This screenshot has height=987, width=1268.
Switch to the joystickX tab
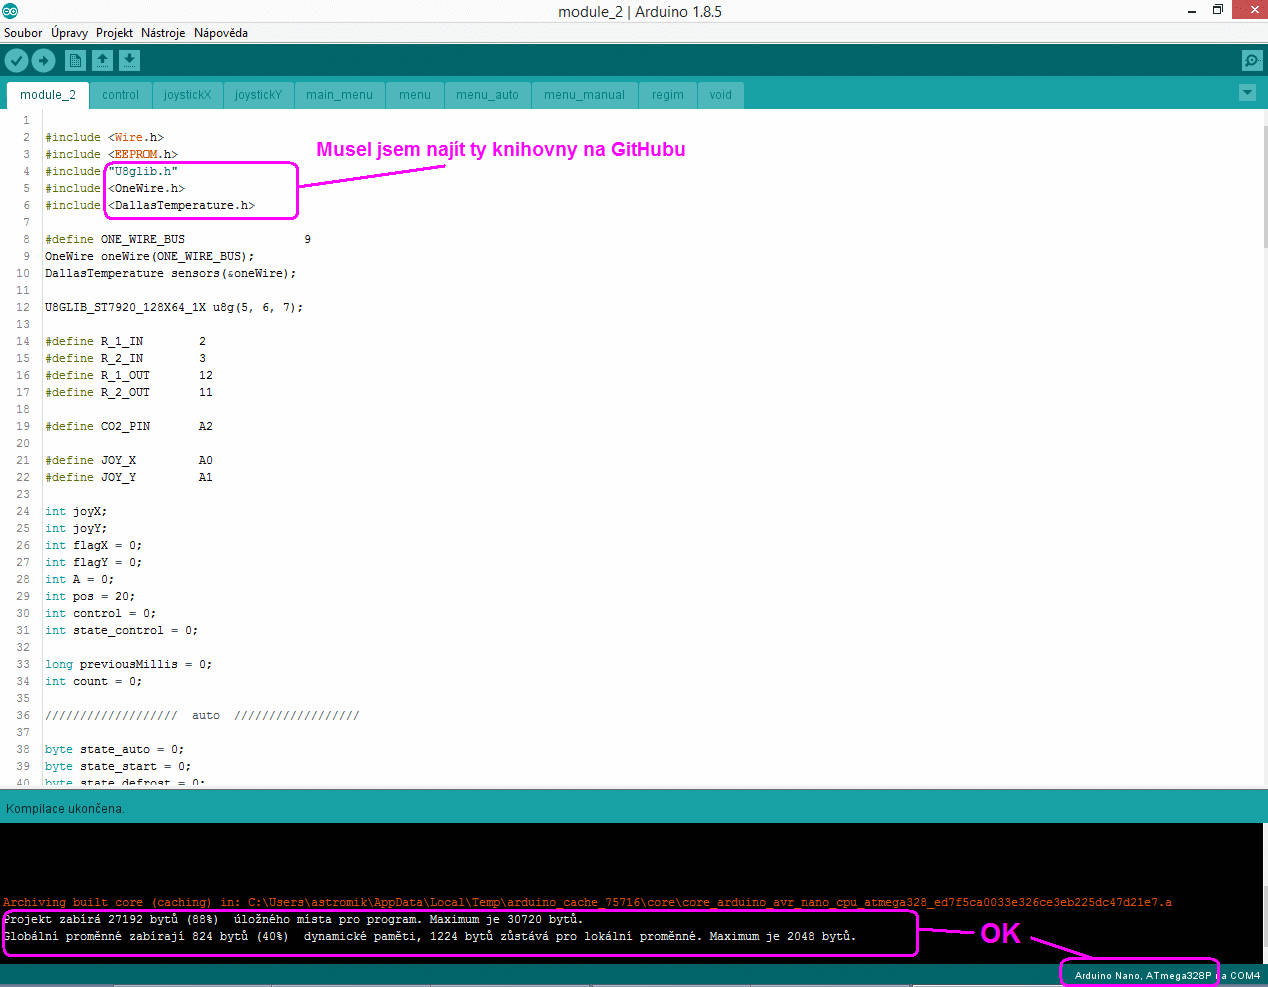187,95
